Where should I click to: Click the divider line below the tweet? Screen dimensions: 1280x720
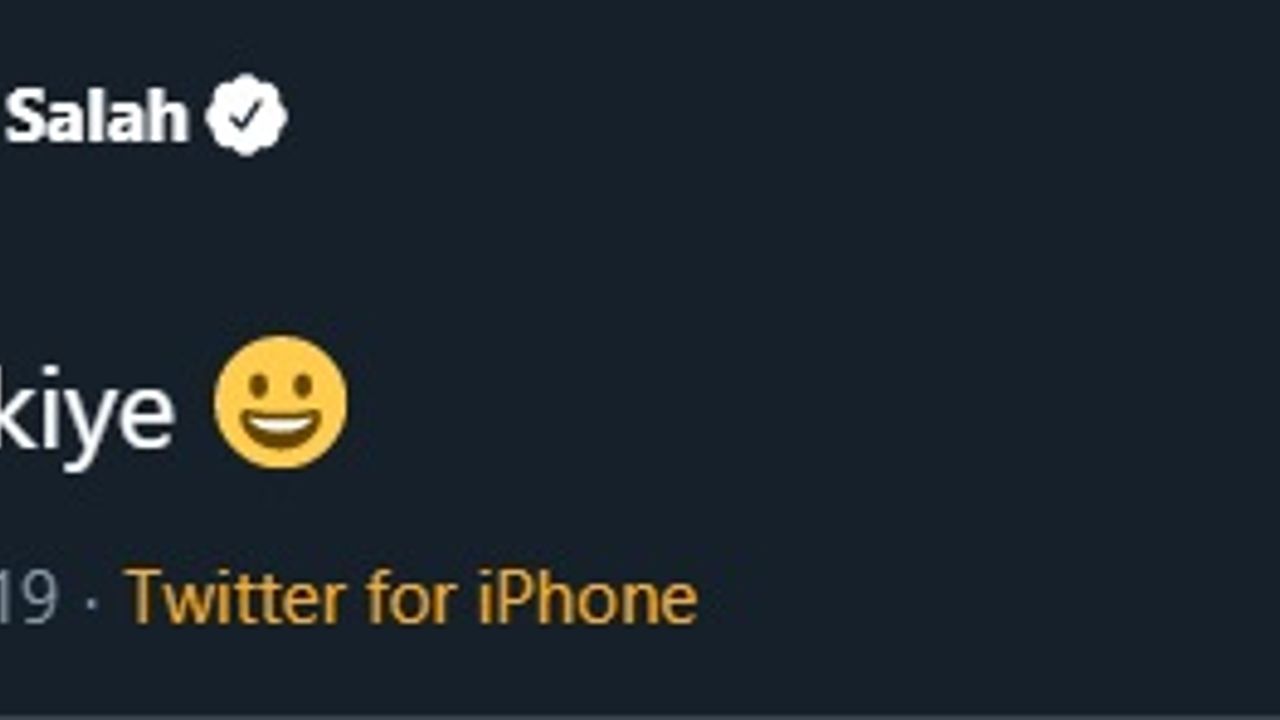pyautogui.click(x=640, y=716)
